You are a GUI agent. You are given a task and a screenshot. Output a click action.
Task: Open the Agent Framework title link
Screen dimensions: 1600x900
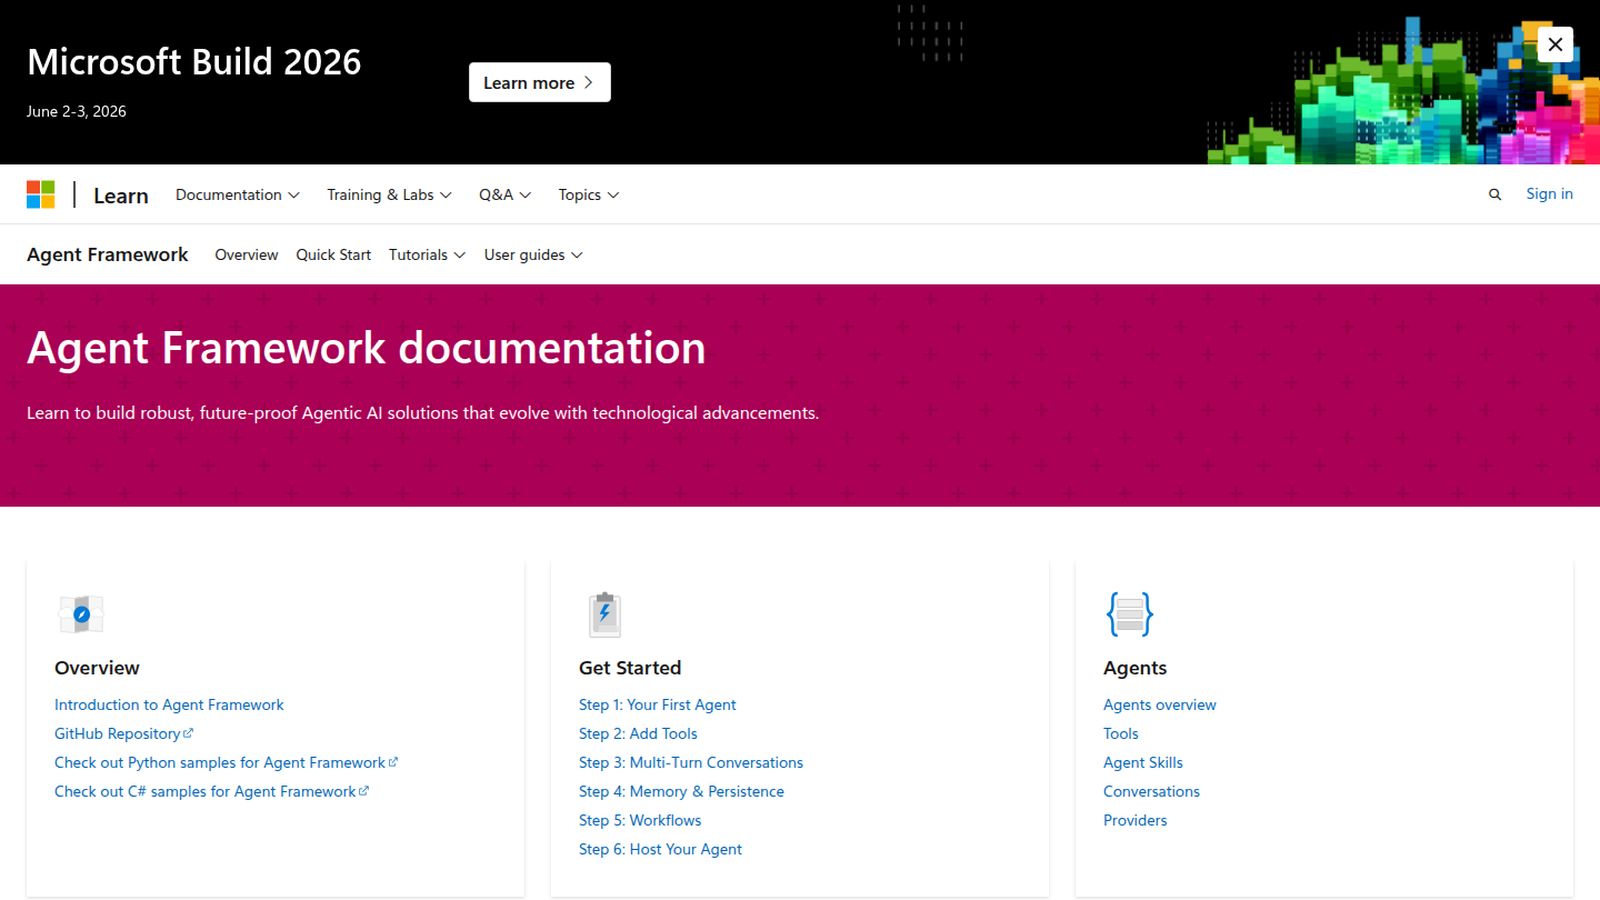tap(107, 255)
